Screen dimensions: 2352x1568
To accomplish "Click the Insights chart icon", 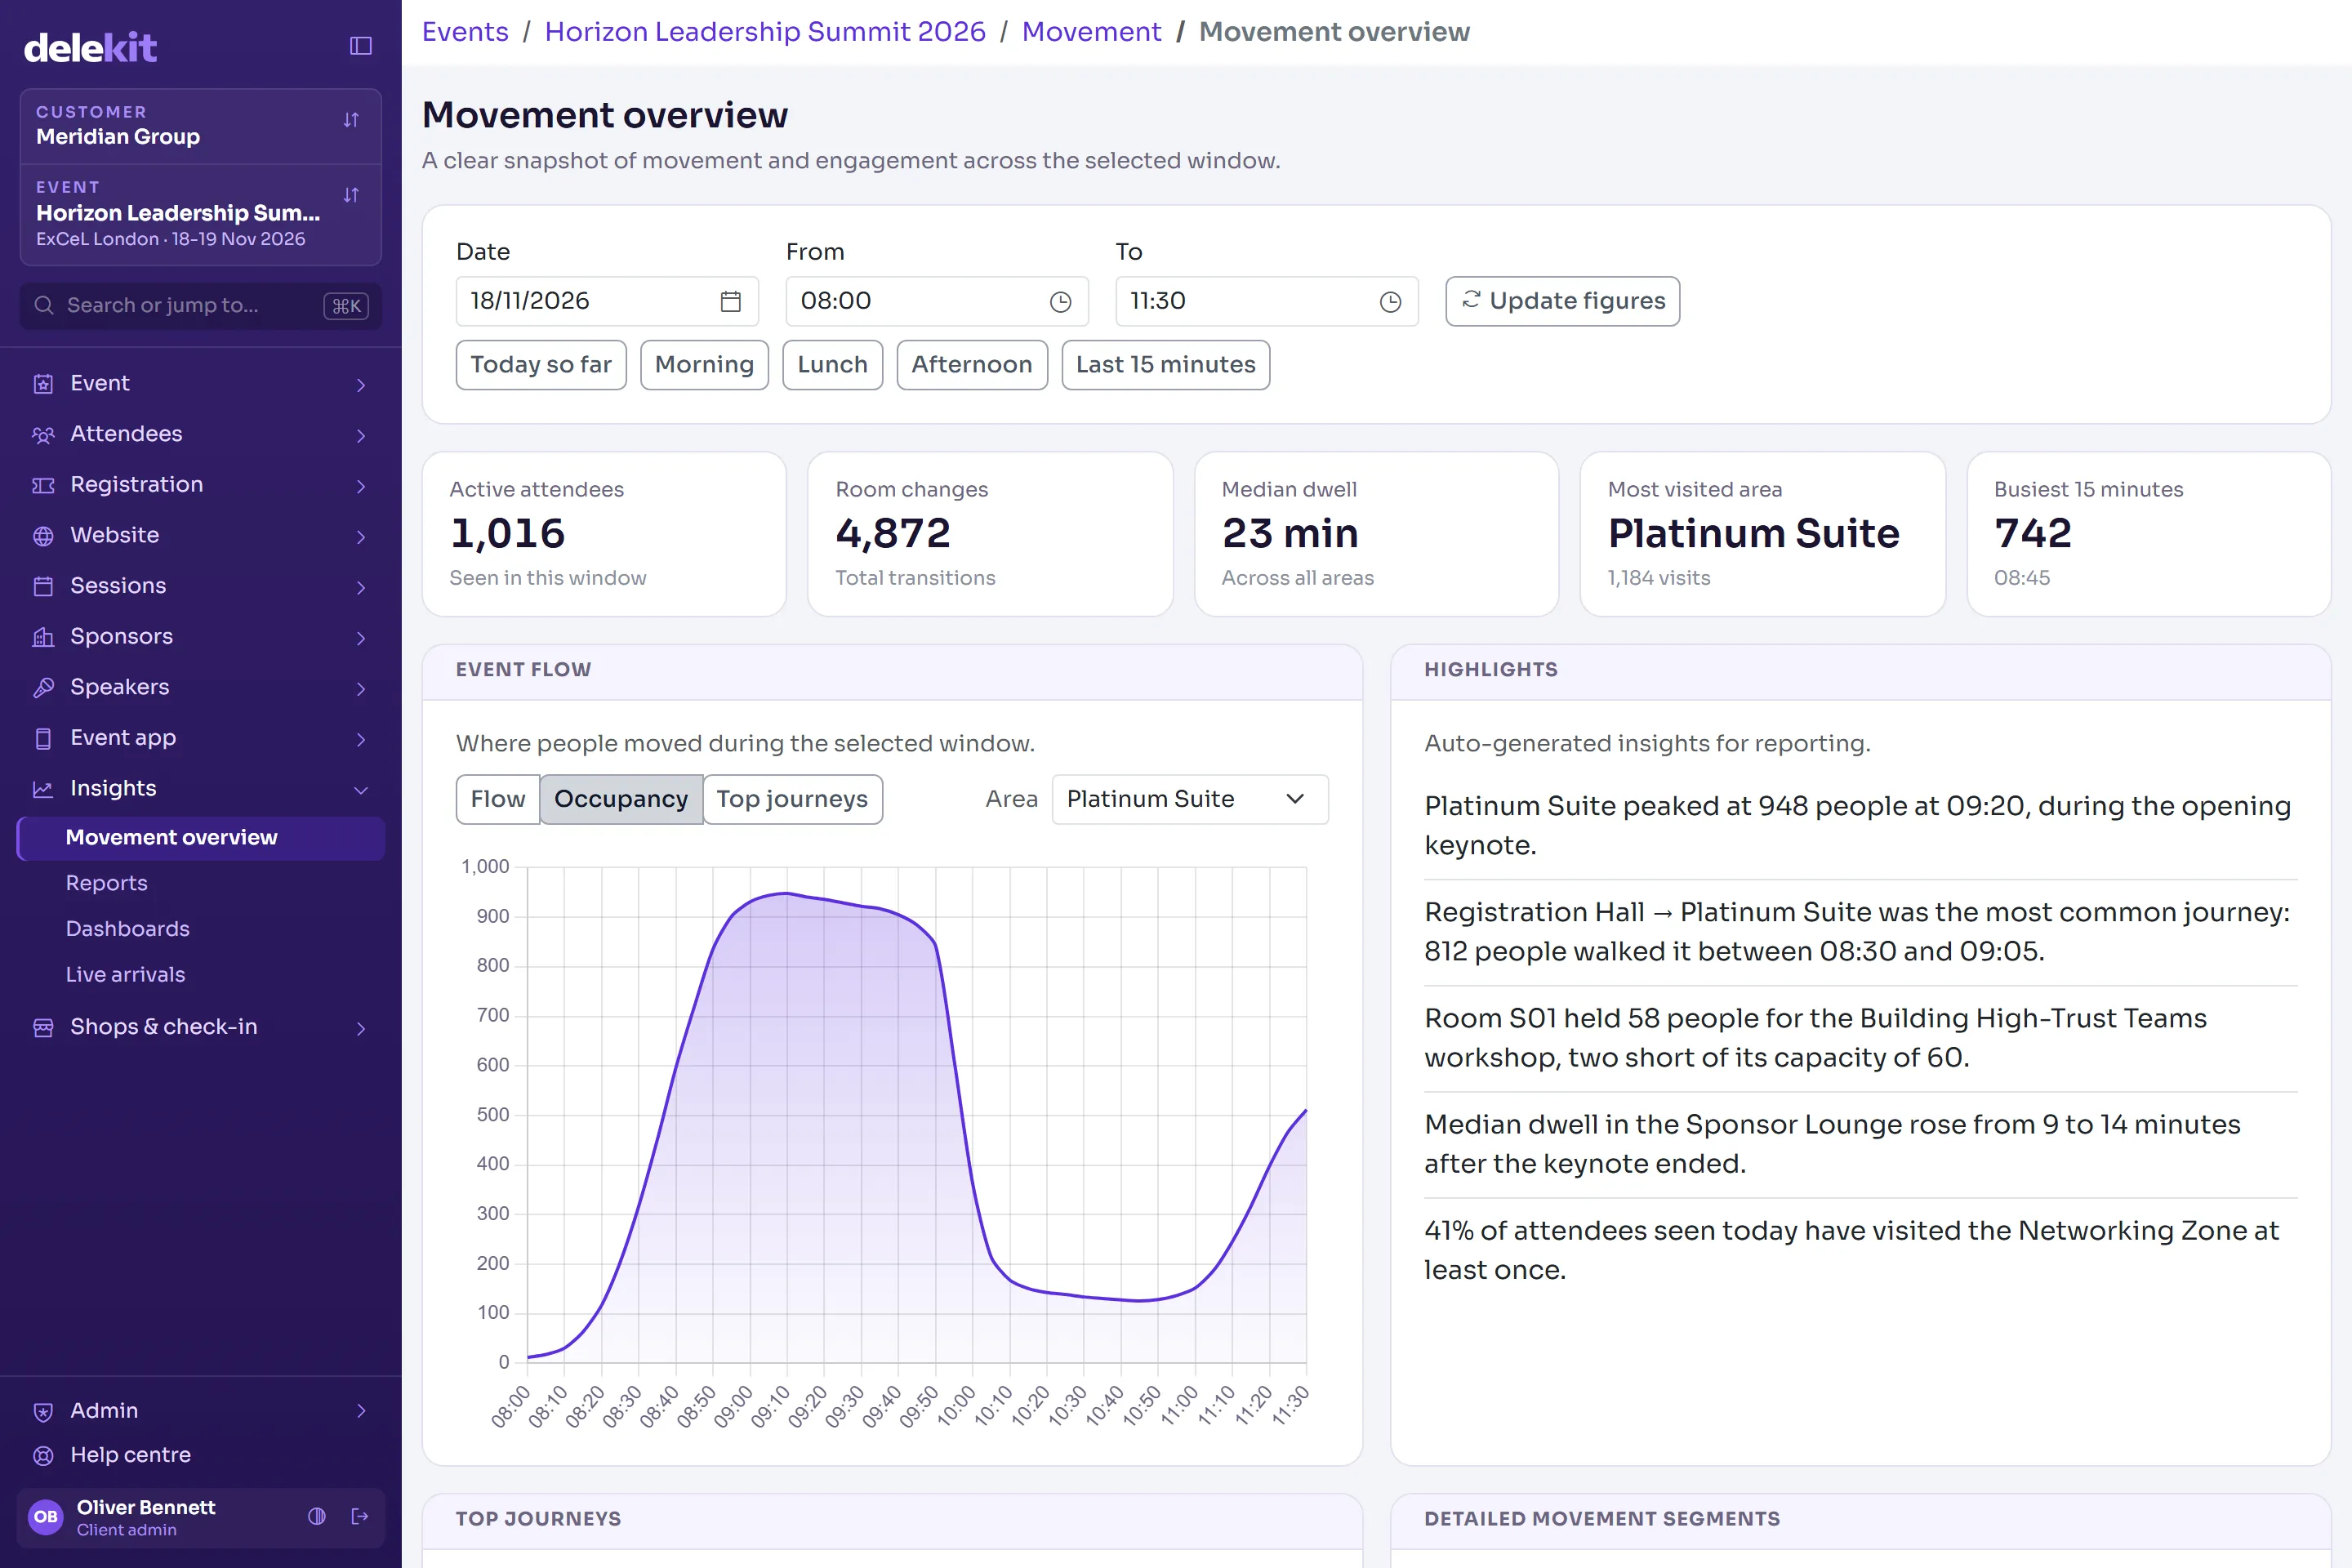I will (x=43, y=789).
